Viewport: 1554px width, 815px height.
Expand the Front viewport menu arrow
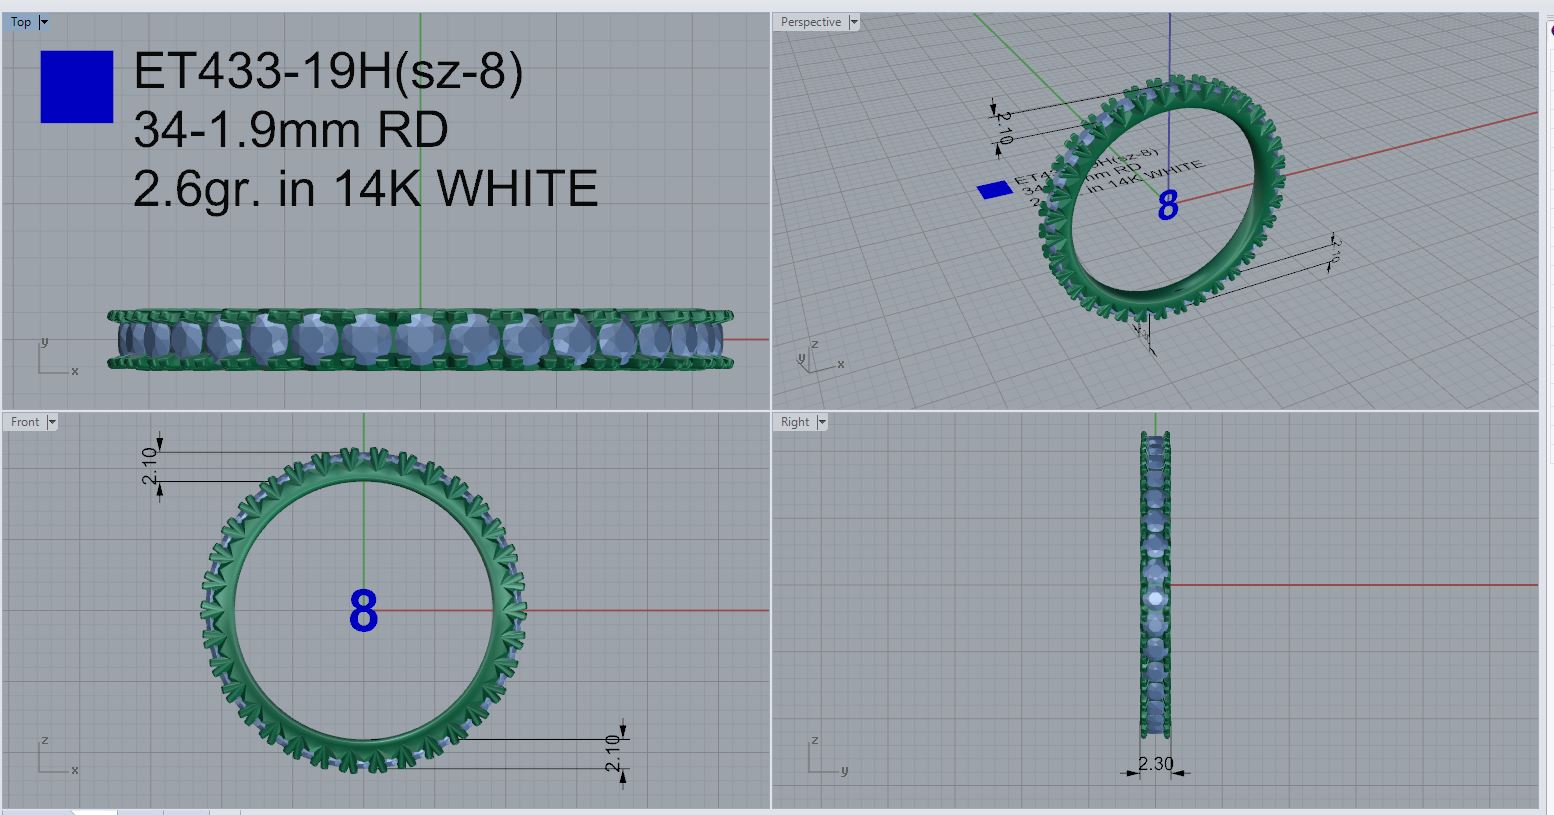point(52,422)
